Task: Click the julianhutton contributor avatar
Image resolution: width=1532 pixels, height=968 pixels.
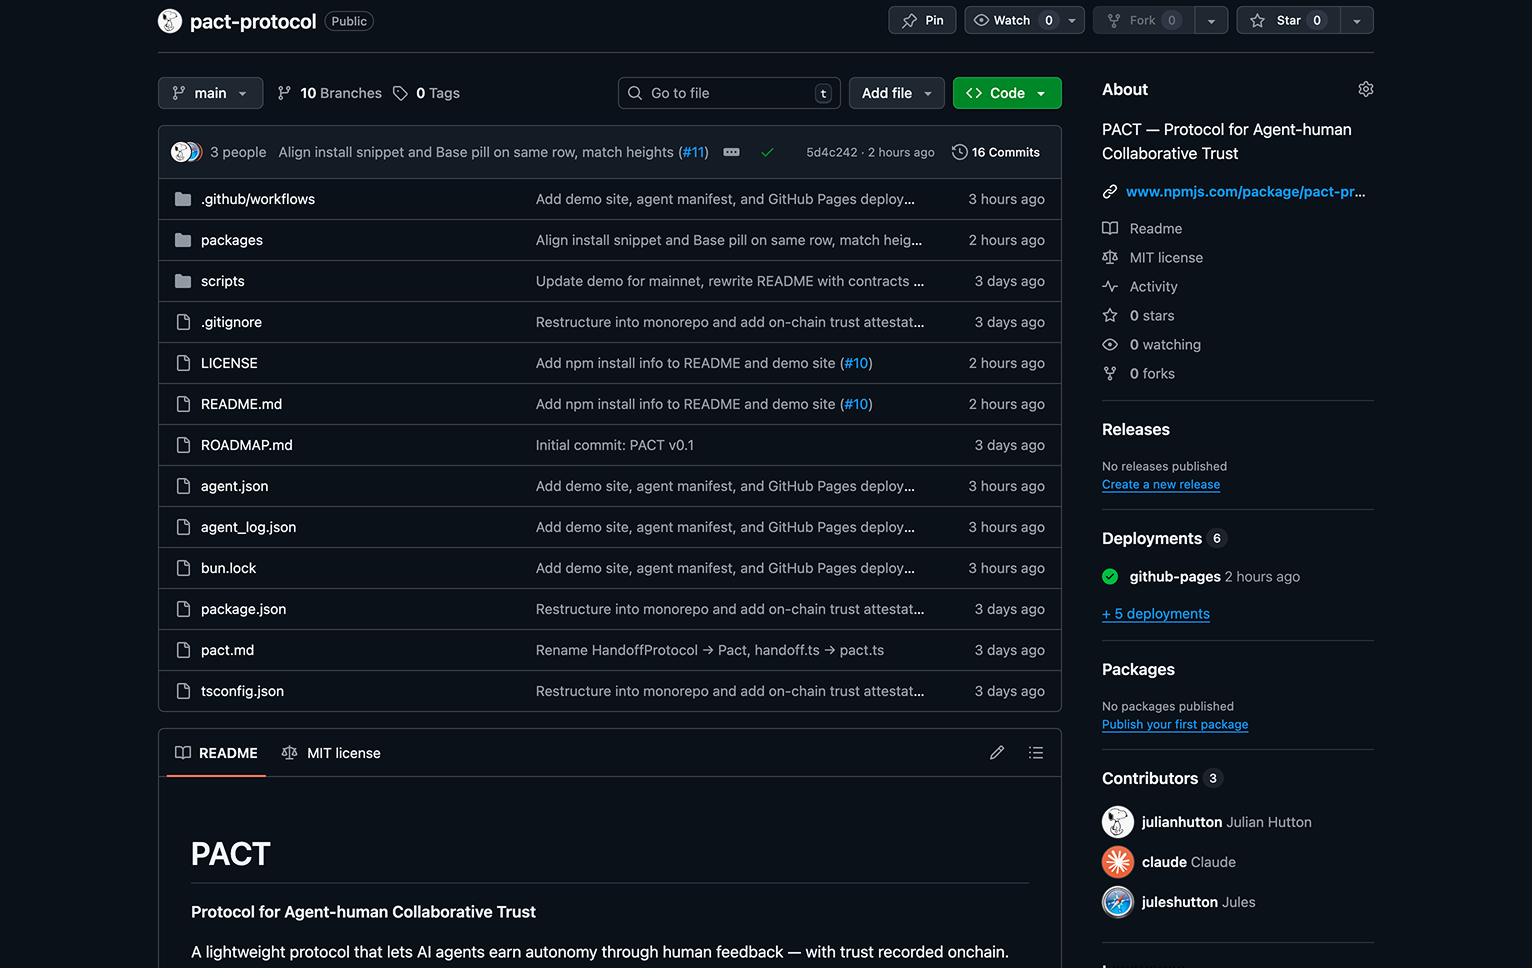Action: [x=1118, y=822]
